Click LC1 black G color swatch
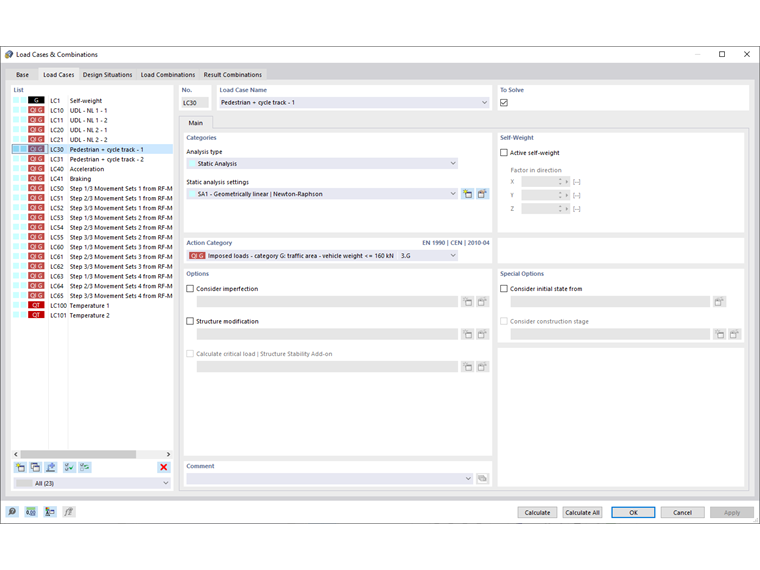Screen dimensions: 760x570 point(36,100)
